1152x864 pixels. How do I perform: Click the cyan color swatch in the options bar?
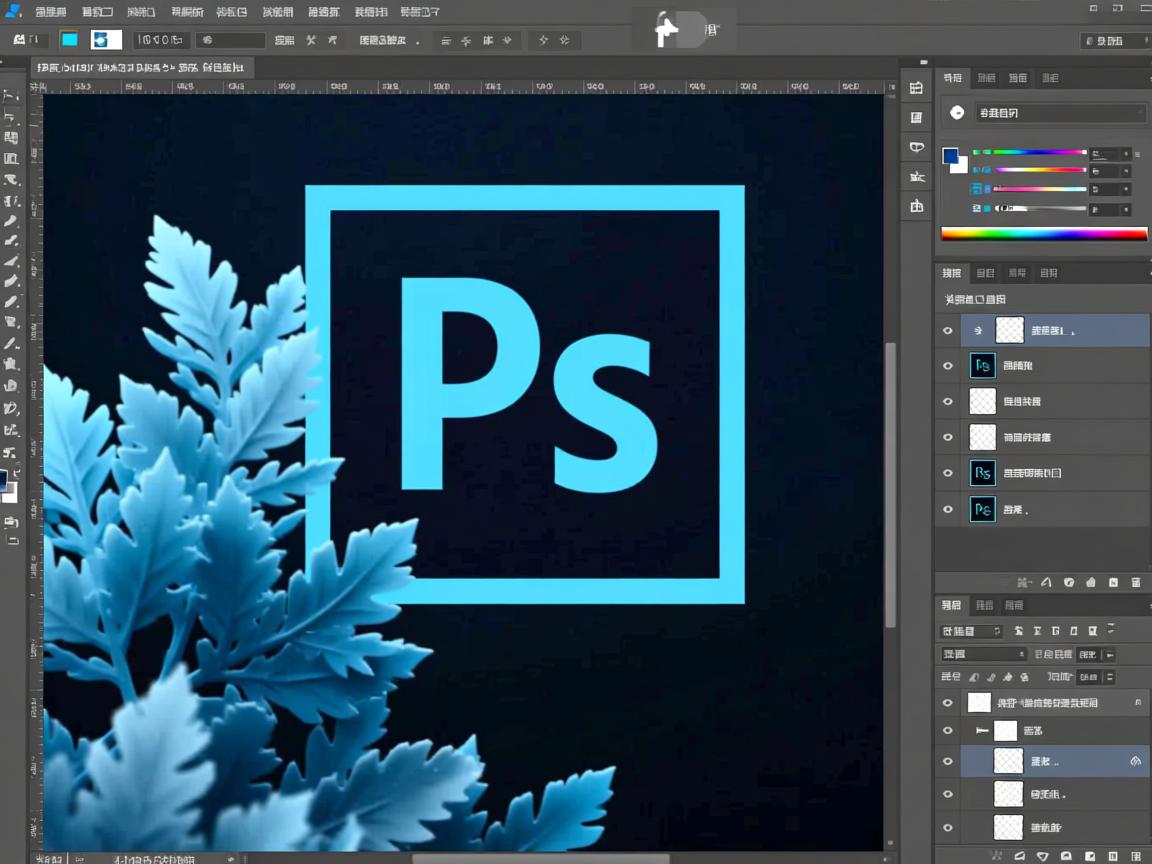(x=69, y=40)
